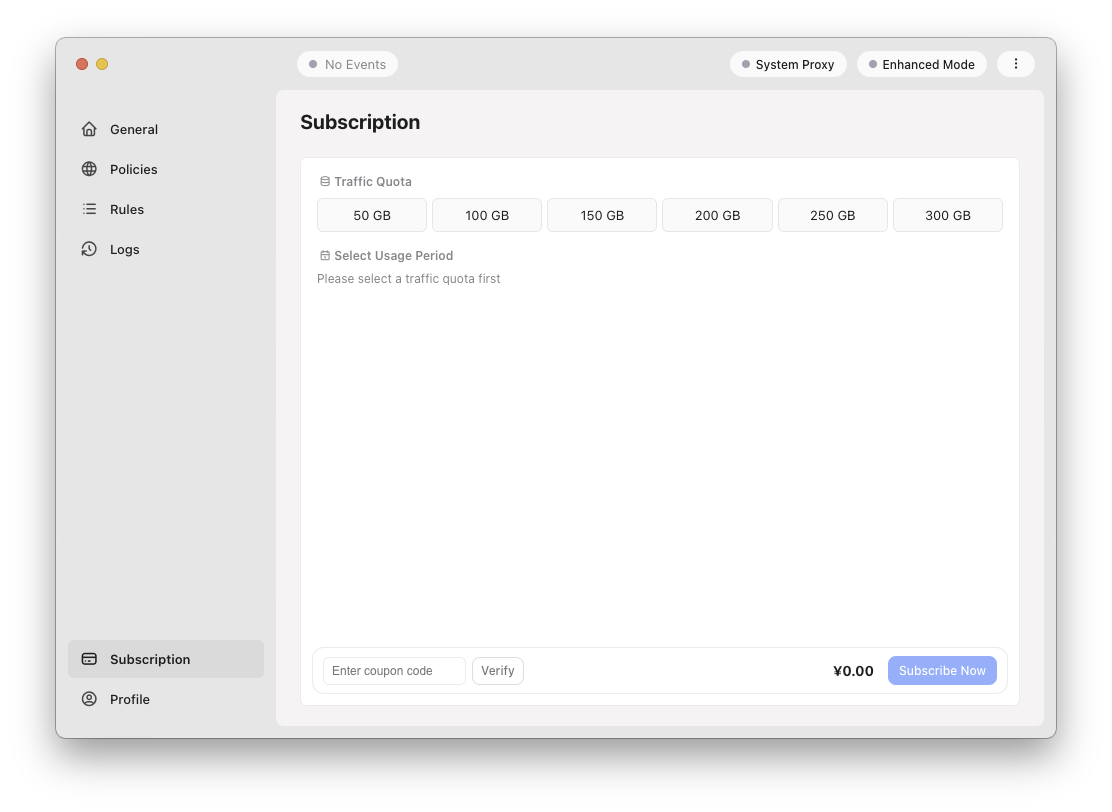Toggle System Proxy in the toolbar
This screenshot has width=1112, height=812.
pyautogui.click(x=788, y=64)
